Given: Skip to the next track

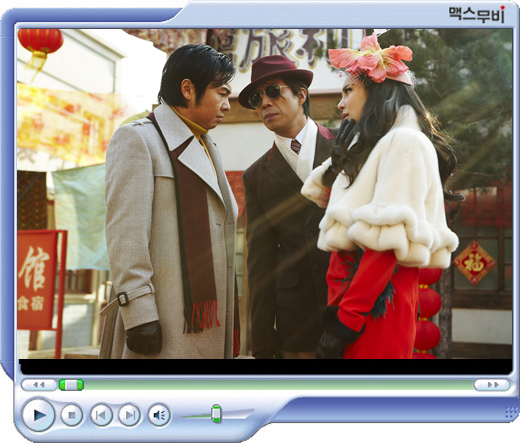Looking at the screenshot, I should click(129, 415).
